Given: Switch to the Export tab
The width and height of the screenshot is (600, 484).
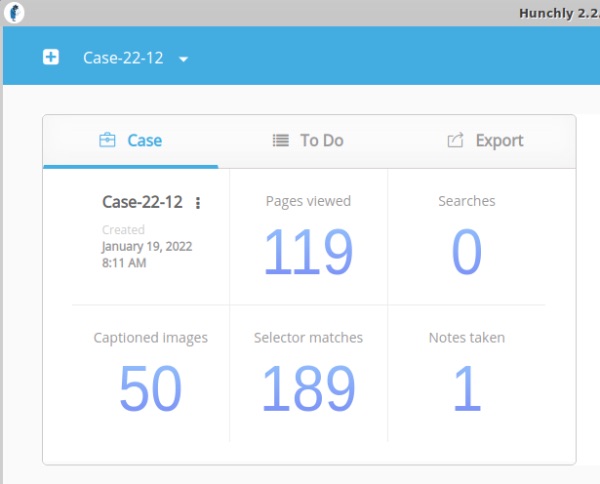Looking at the screenshot, I should (485, 141).
